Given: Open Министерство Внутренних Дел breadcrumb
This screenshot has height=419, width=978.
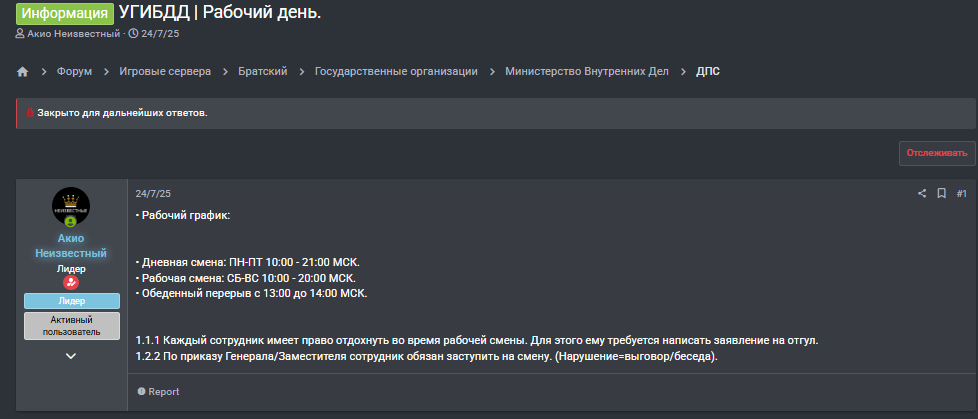Looking at the screenshot, I should pyautogui.click(x=587, y=72).
